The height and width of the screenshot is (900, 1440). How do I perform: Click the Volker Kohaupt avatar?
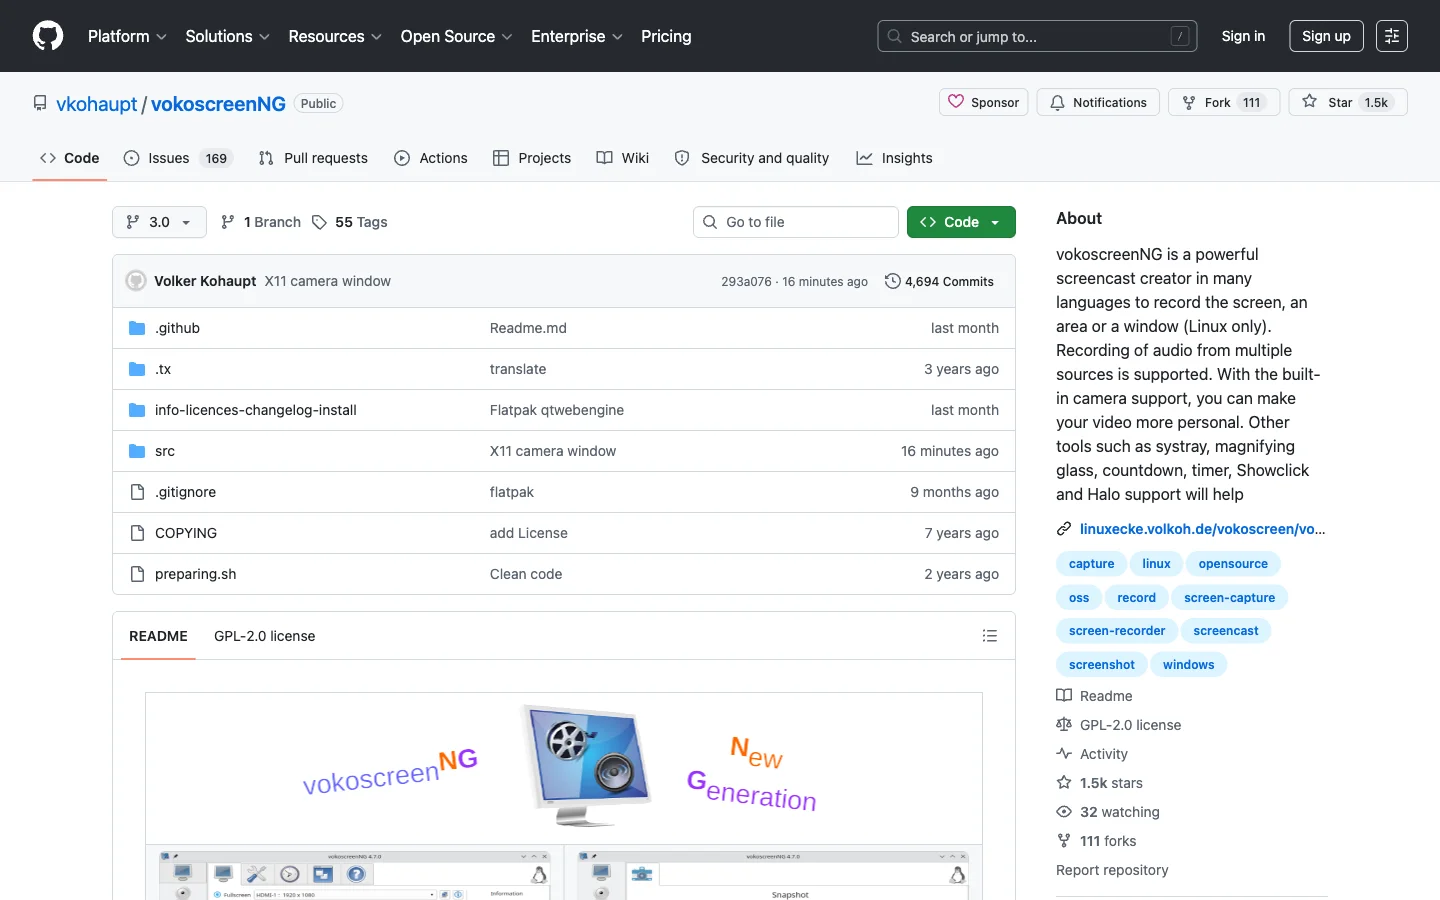[136, 281]
